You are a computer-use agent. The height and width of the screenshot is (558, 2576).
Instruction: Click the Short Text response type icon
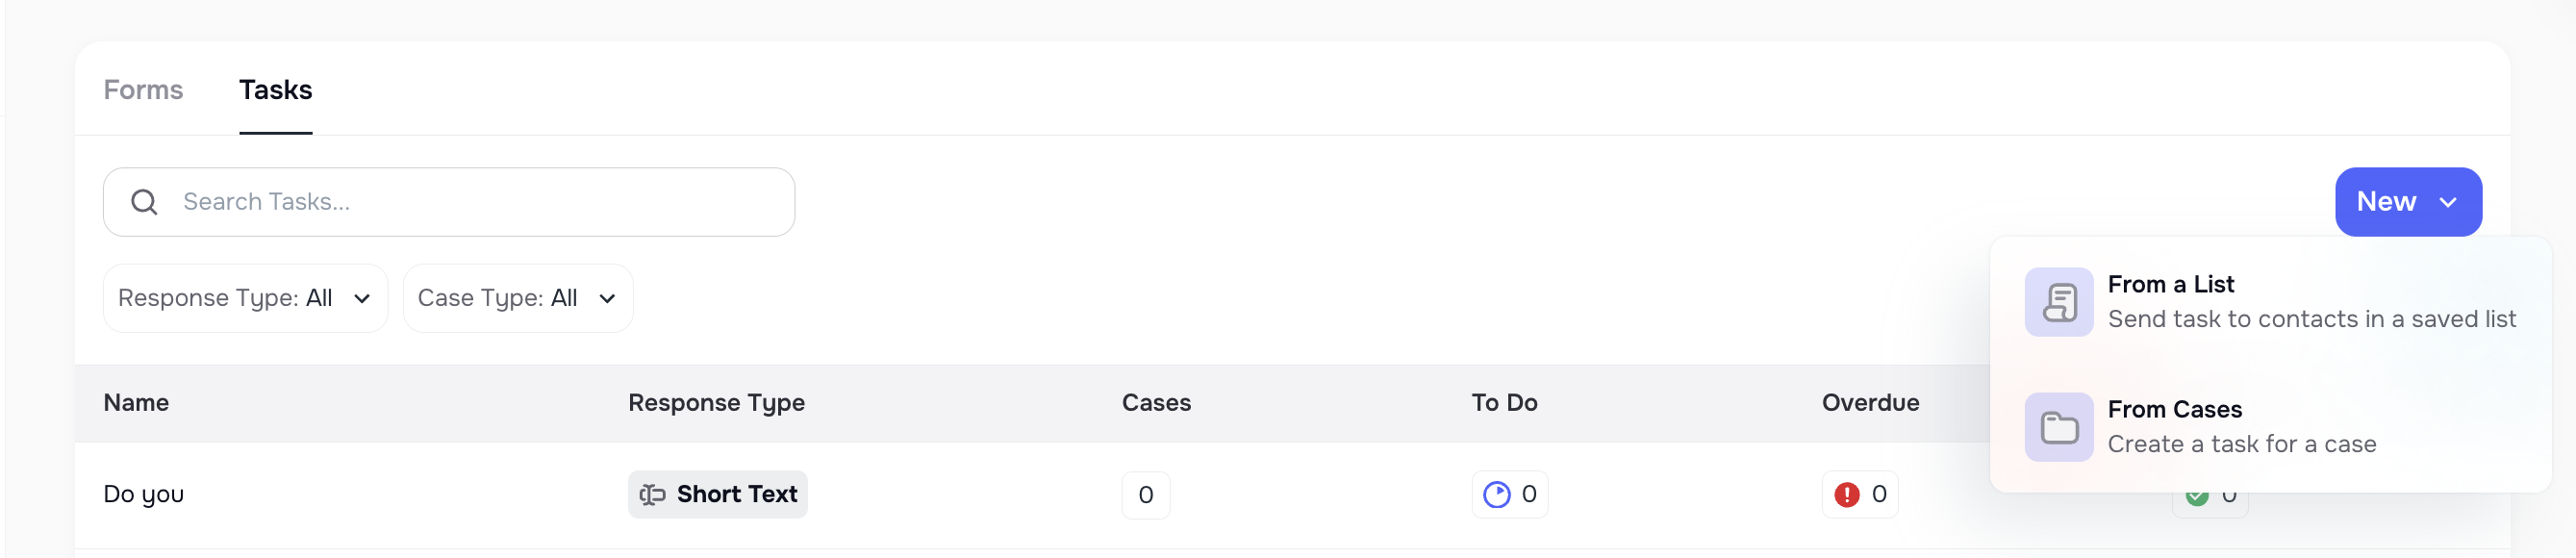(x=652, y=494)
